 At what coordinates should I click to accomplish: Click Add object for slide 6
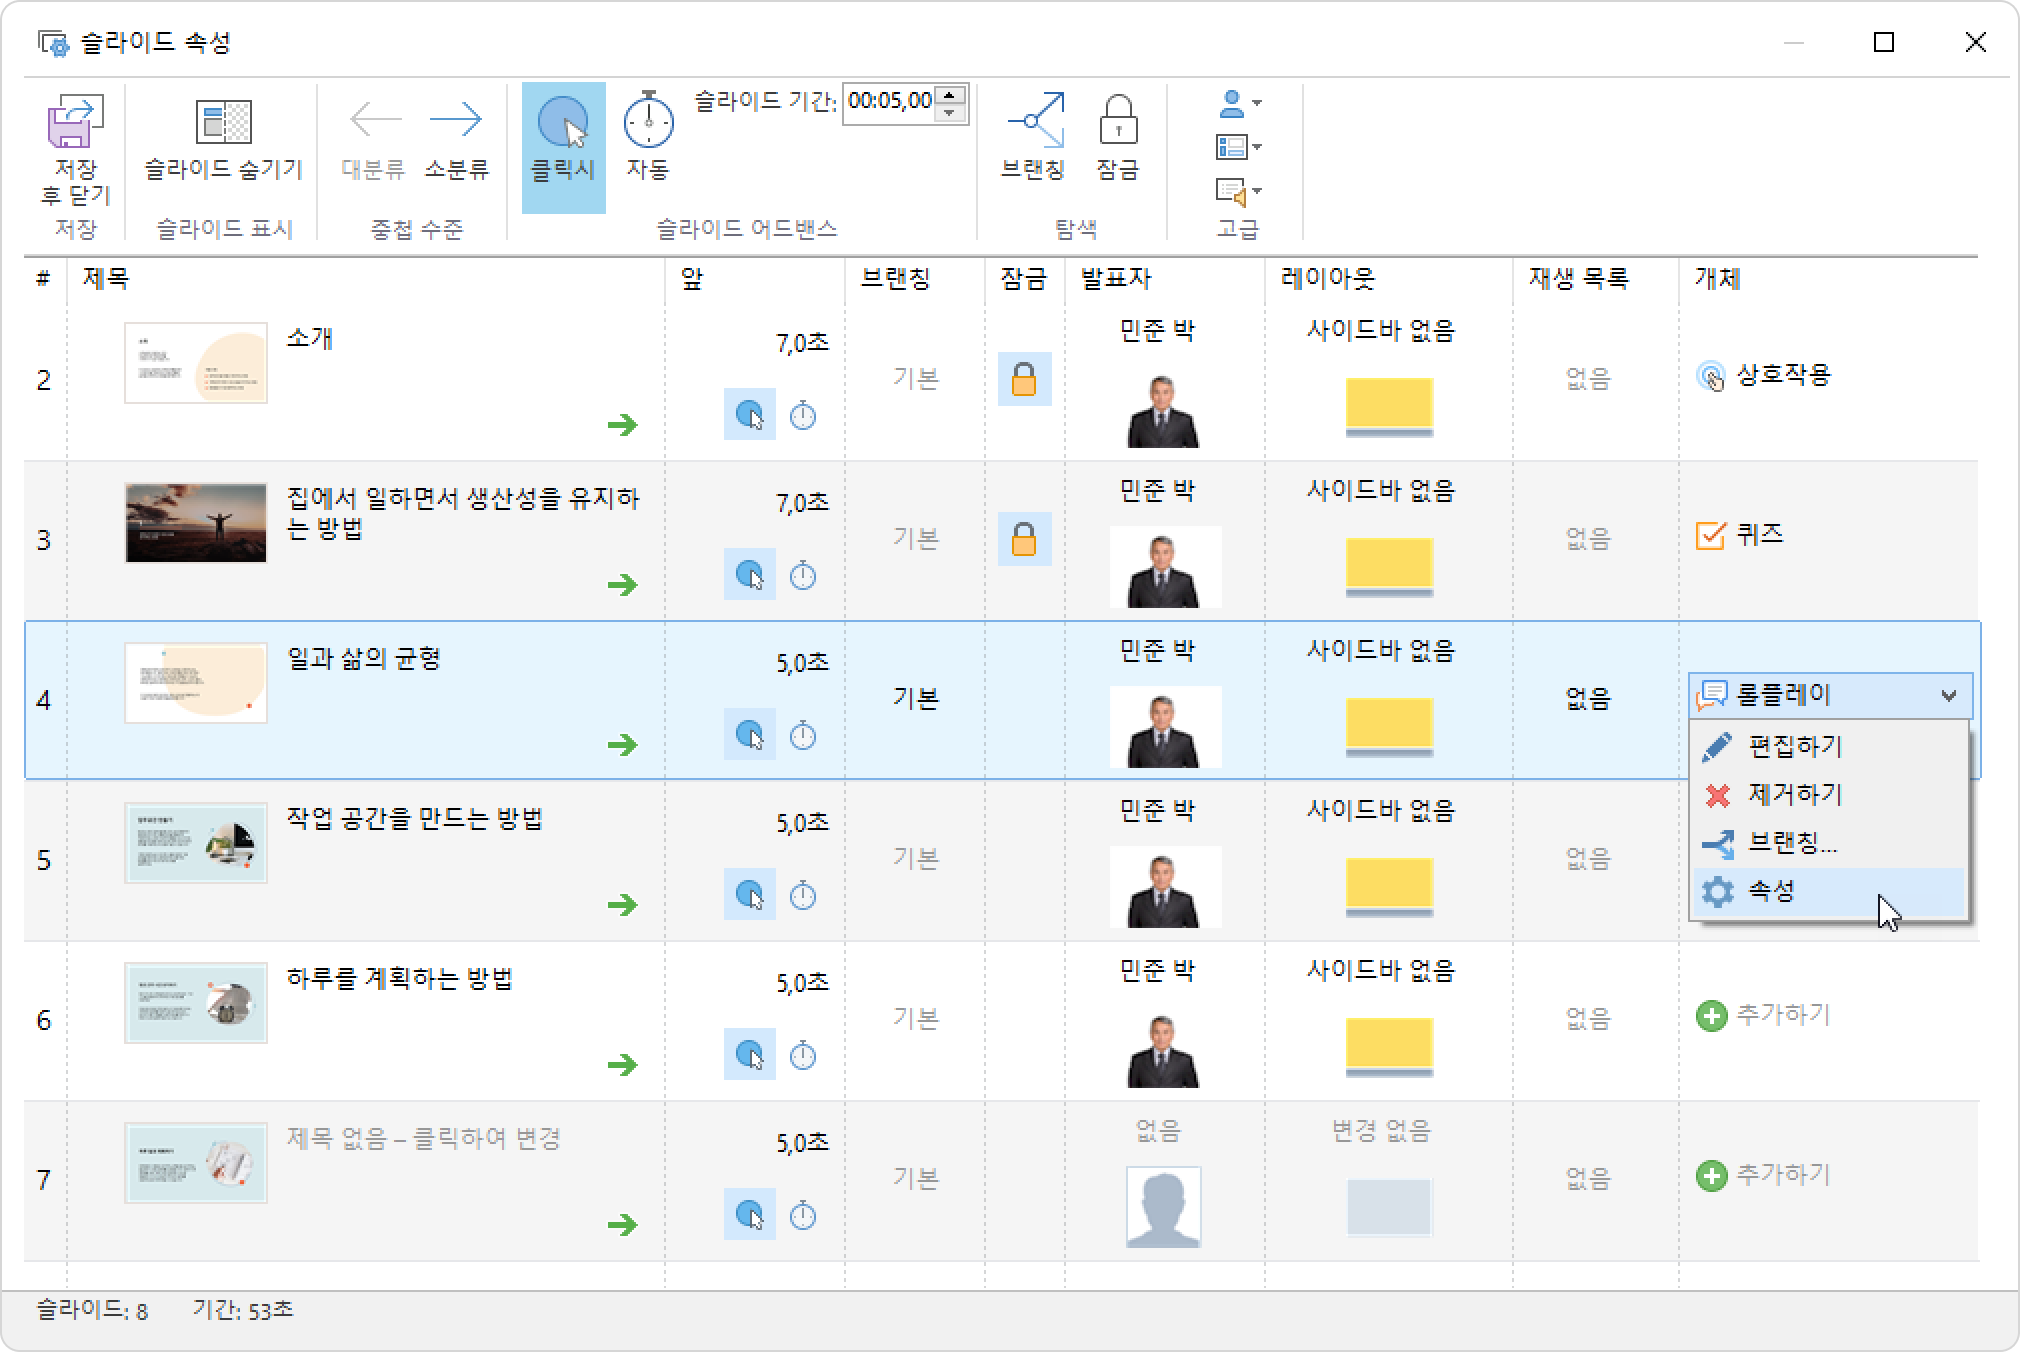pos(1764,1016)
